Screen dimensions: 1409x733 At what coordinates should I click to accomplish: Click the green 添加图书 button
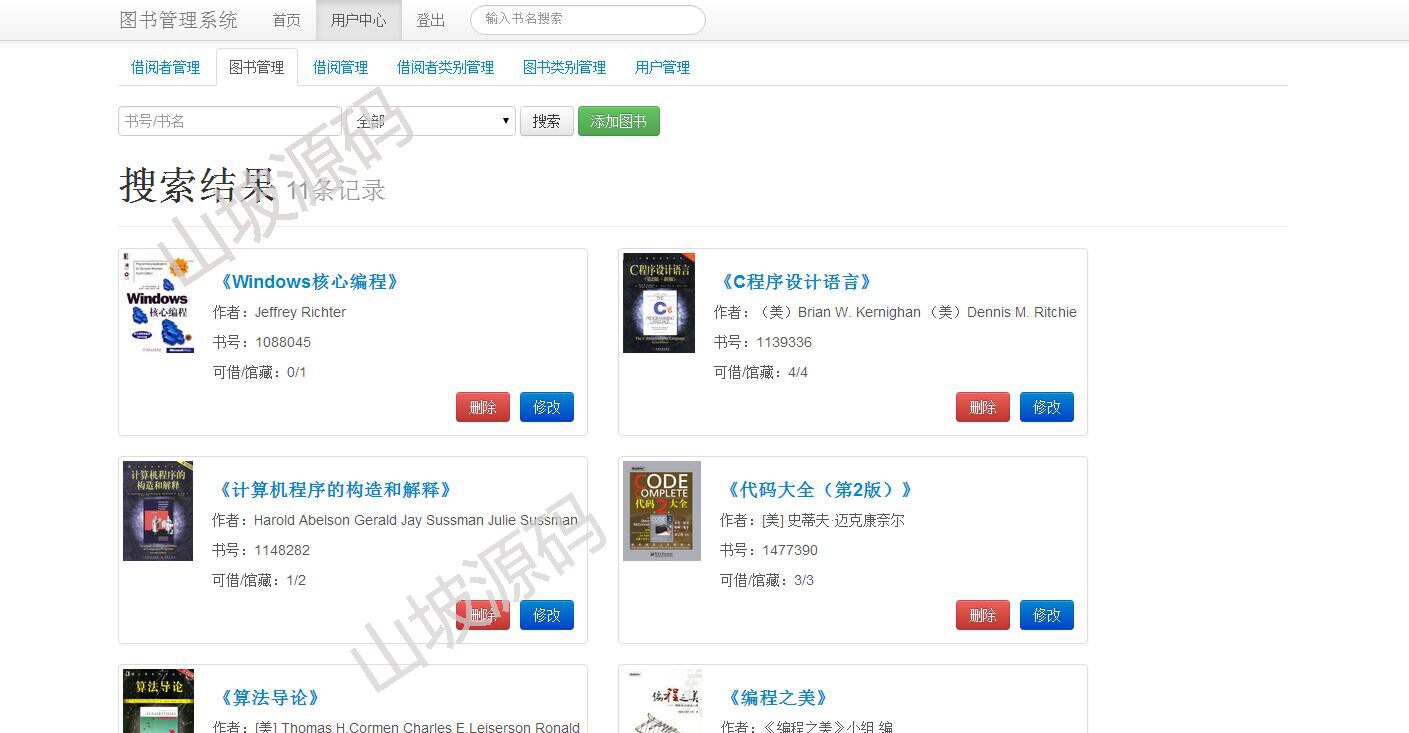(x=619, y=121)
